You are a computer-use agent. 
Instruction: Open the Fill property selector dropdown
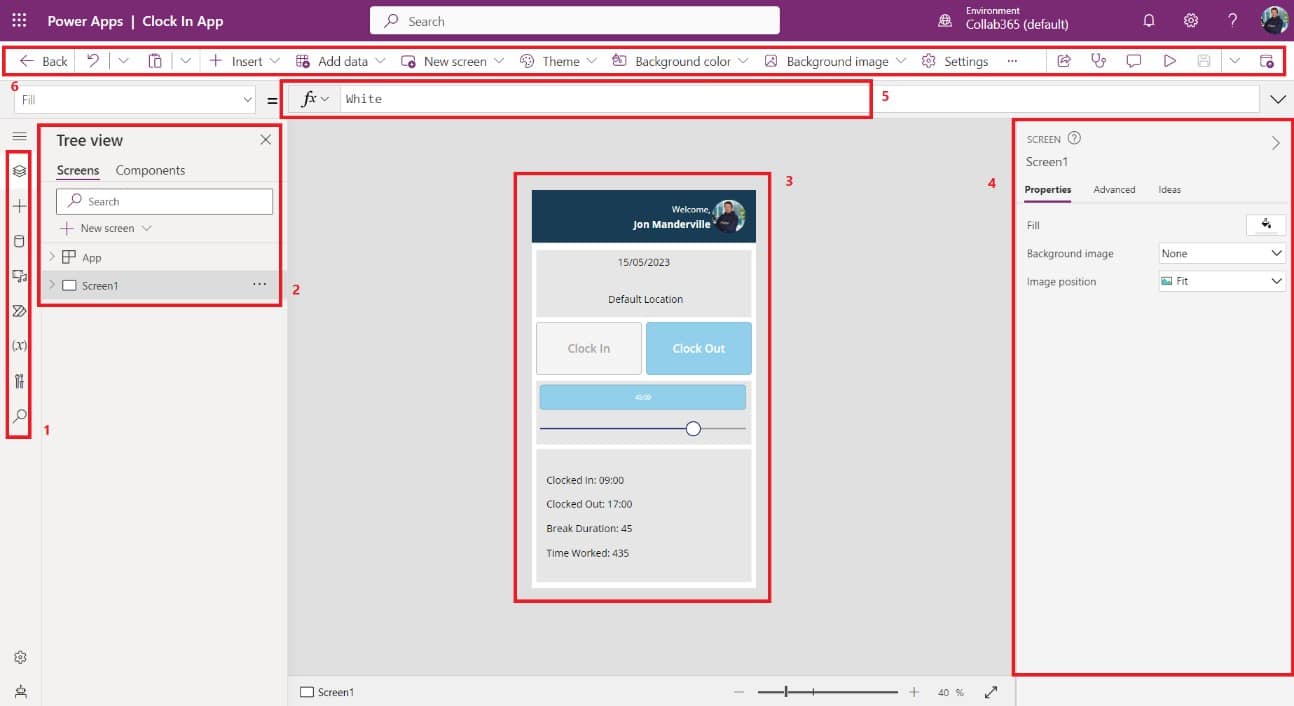coord(137,100)
